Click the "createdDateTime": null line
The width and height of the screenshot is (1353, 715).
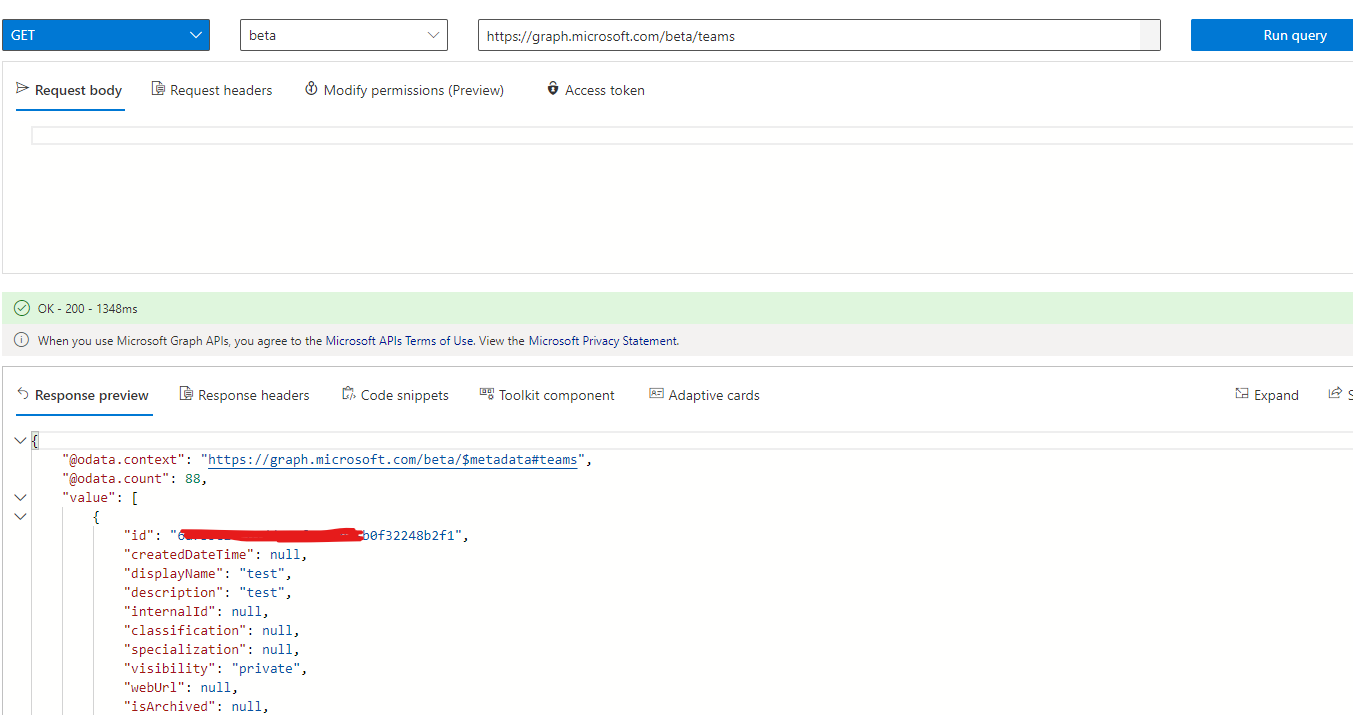(215, 555)
